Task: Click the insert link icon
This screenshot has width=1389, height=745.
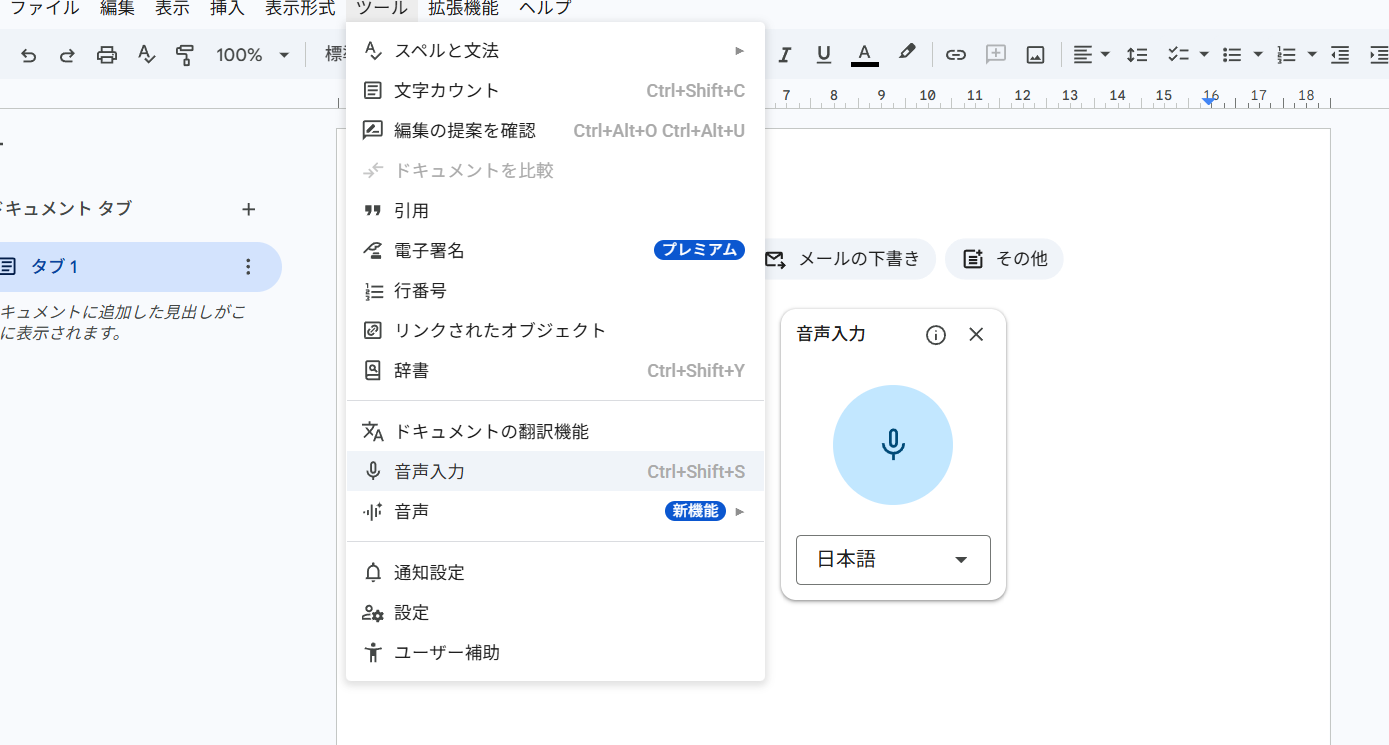Action: tap(956, 55)
